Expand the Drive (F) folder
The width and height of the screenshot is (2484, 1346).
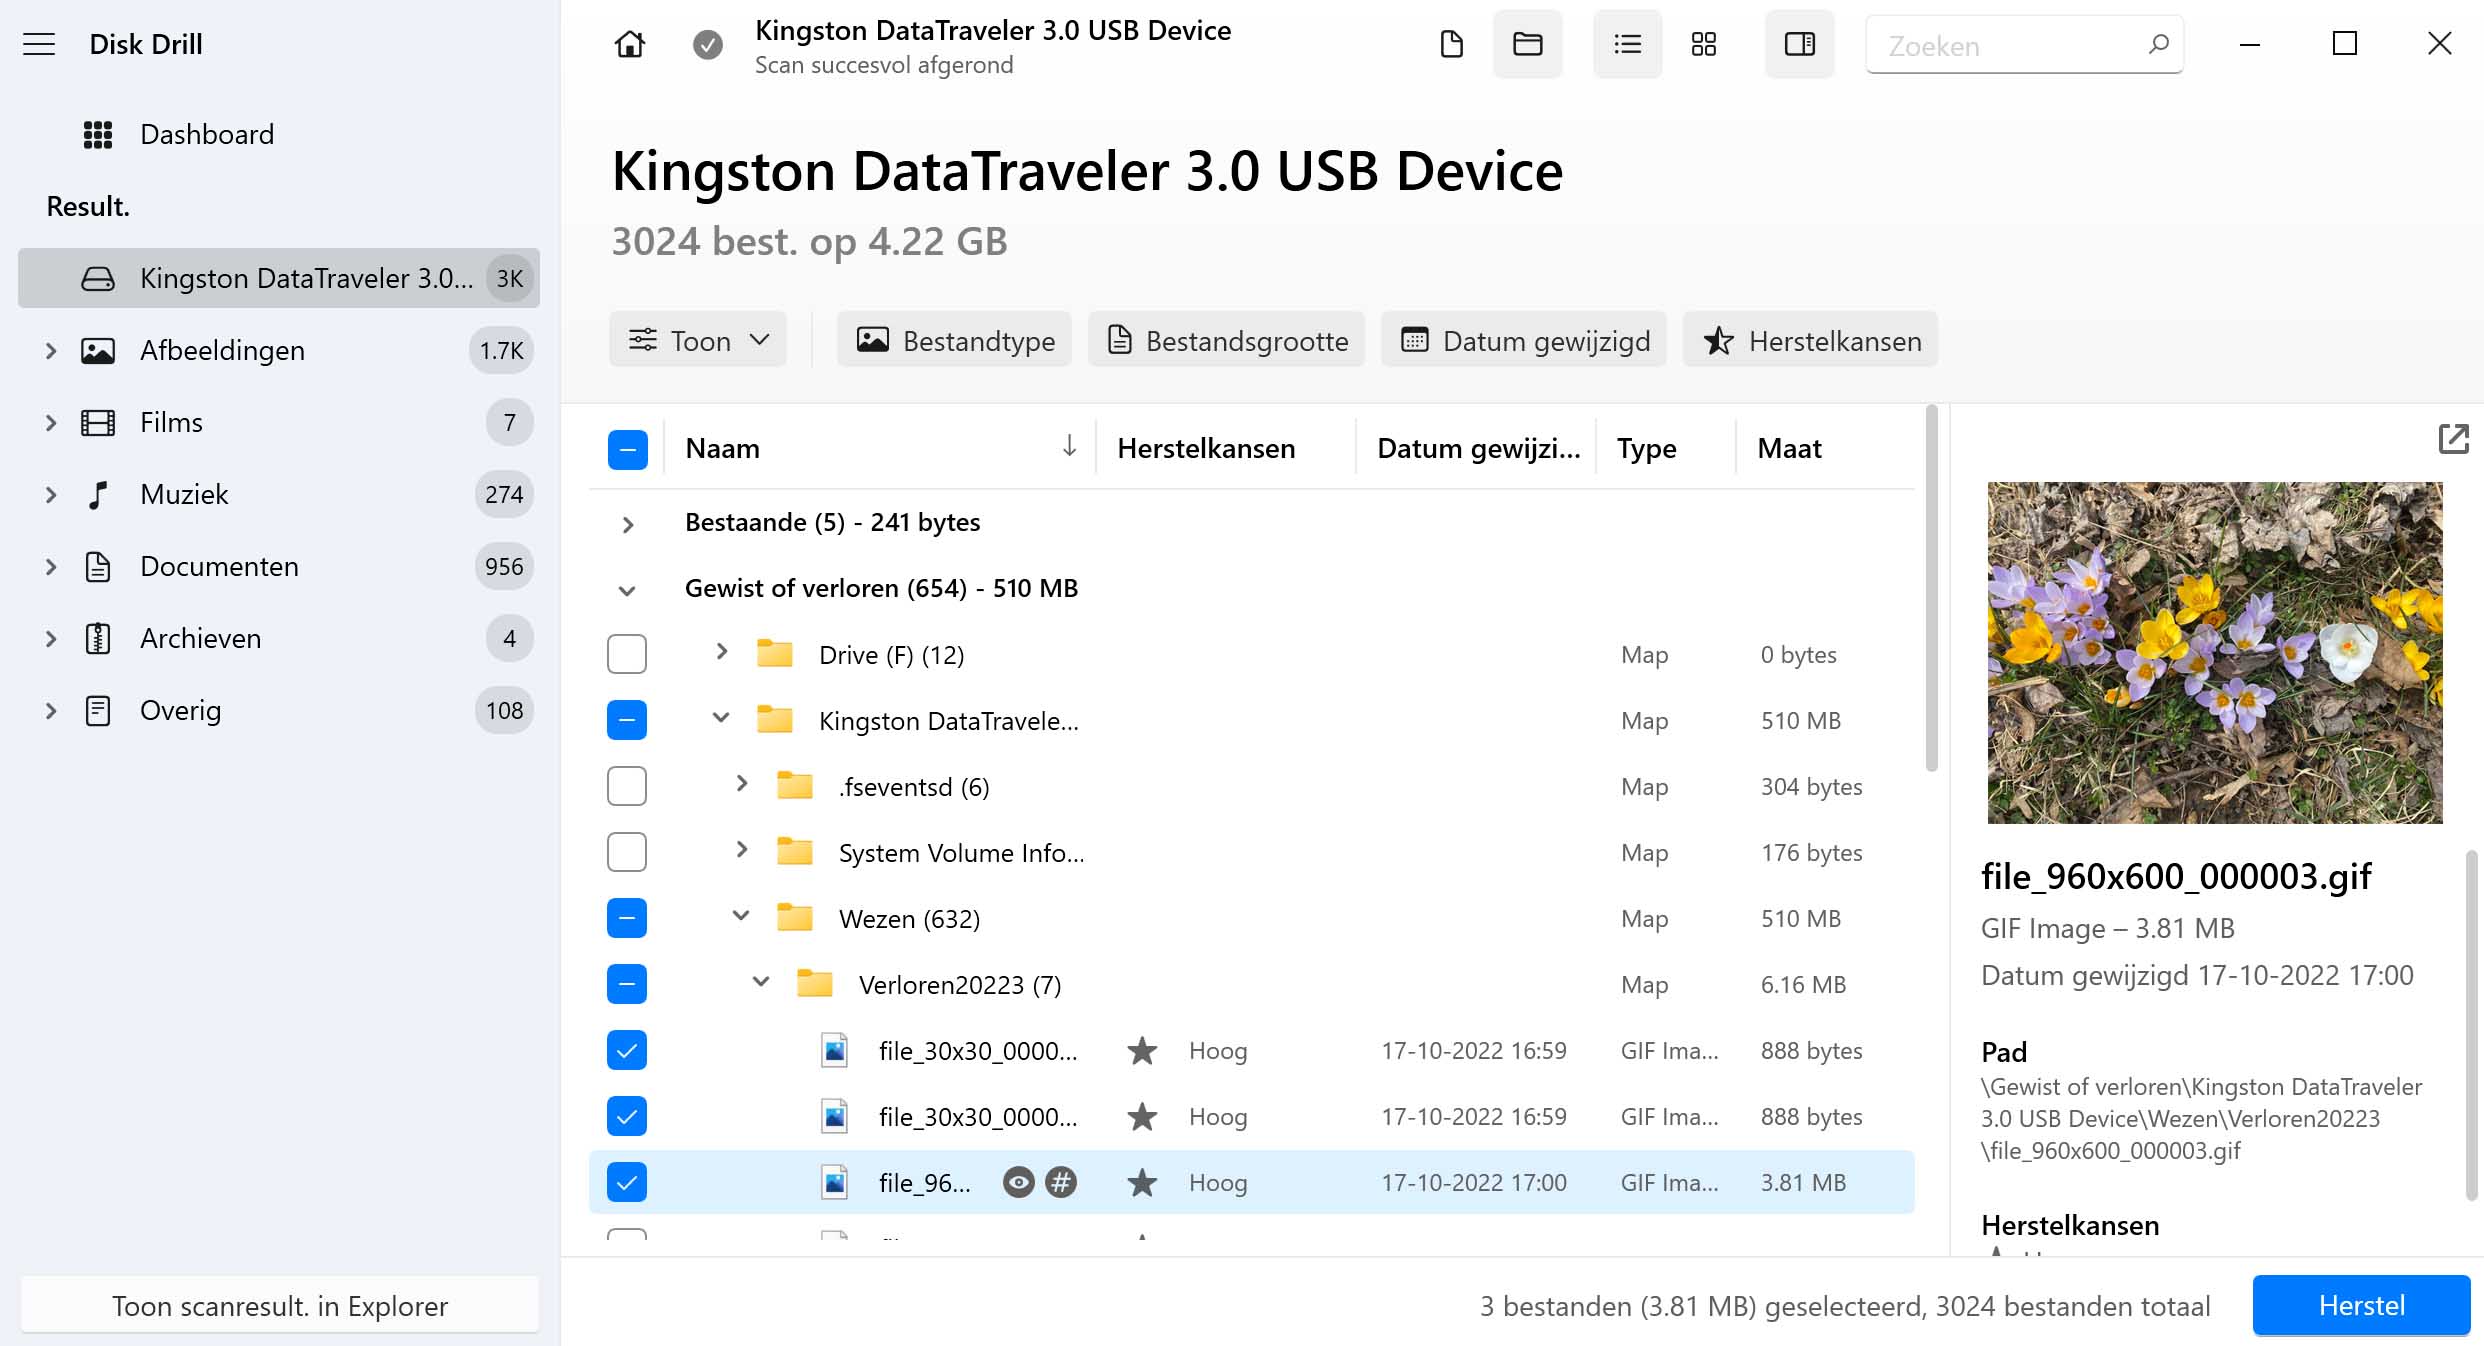click(x=722, y=652)
